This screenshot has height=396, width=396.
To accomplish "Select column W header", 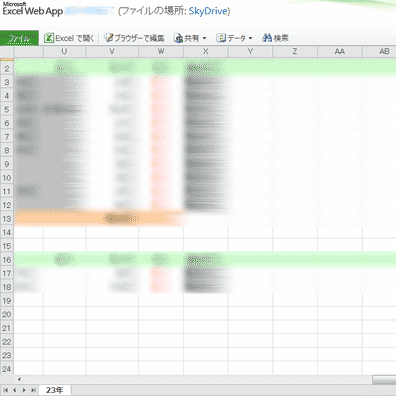I will pos(161,52).
